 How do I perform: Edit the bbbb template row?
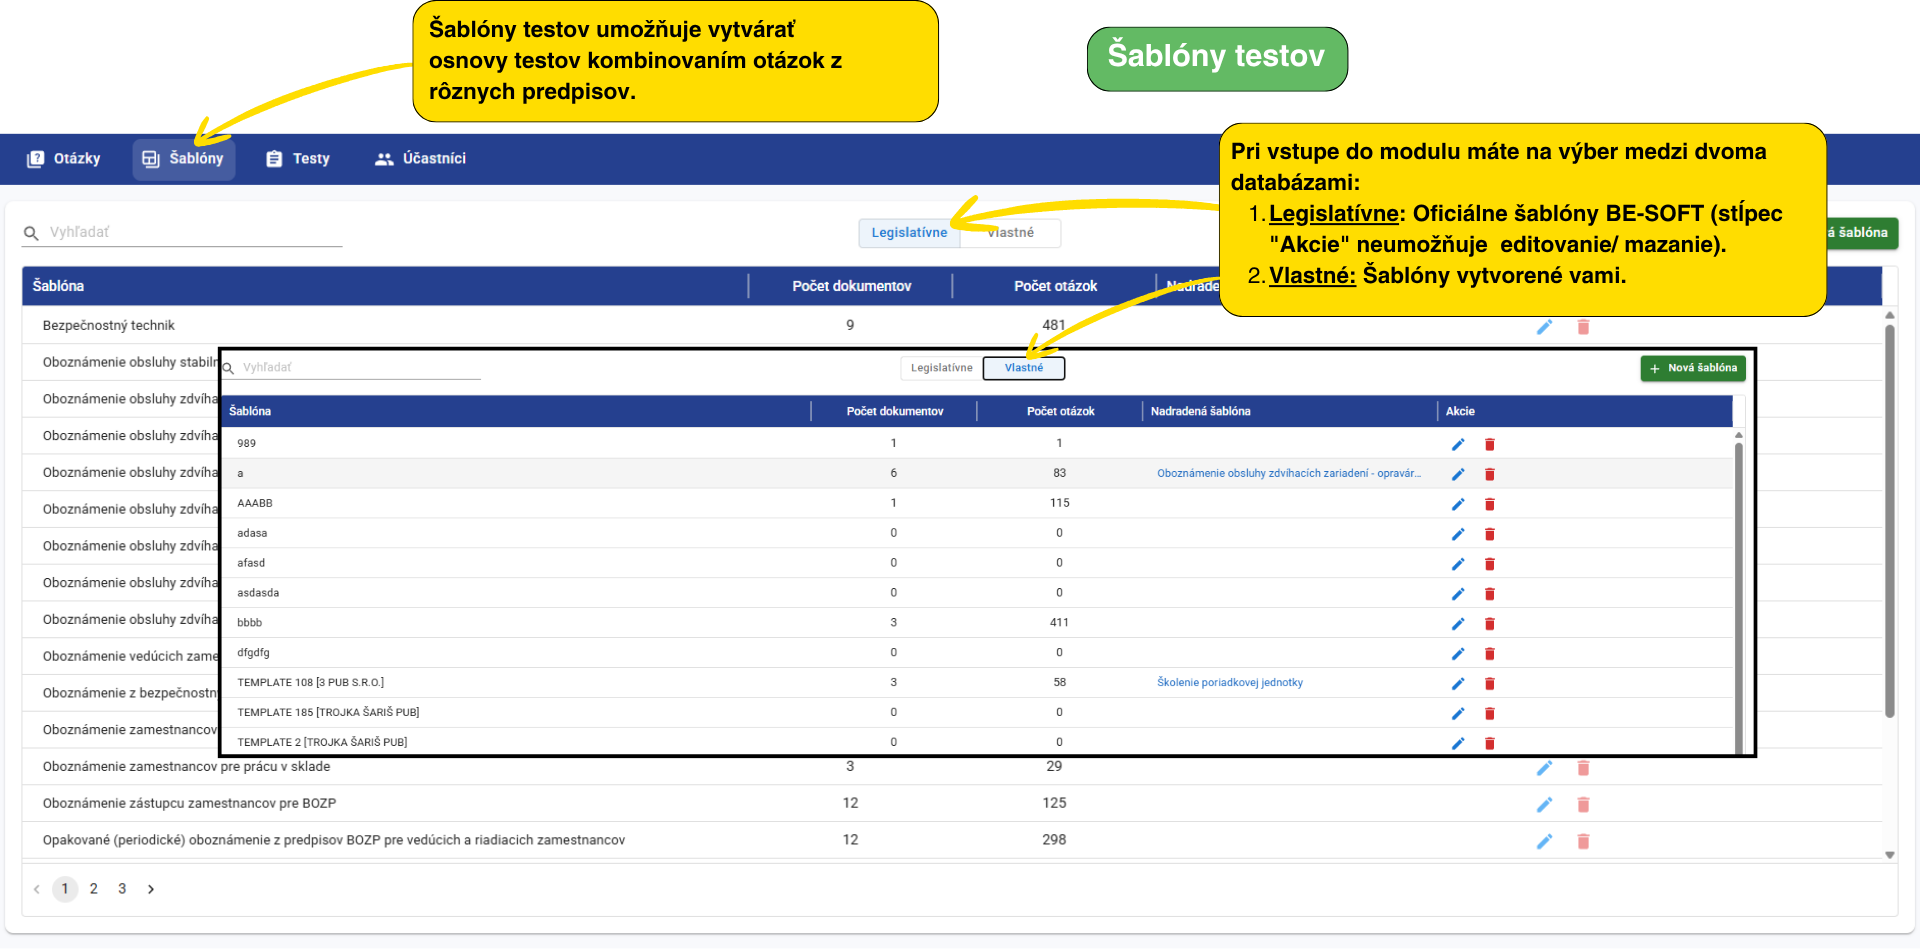pos(1457,624)
